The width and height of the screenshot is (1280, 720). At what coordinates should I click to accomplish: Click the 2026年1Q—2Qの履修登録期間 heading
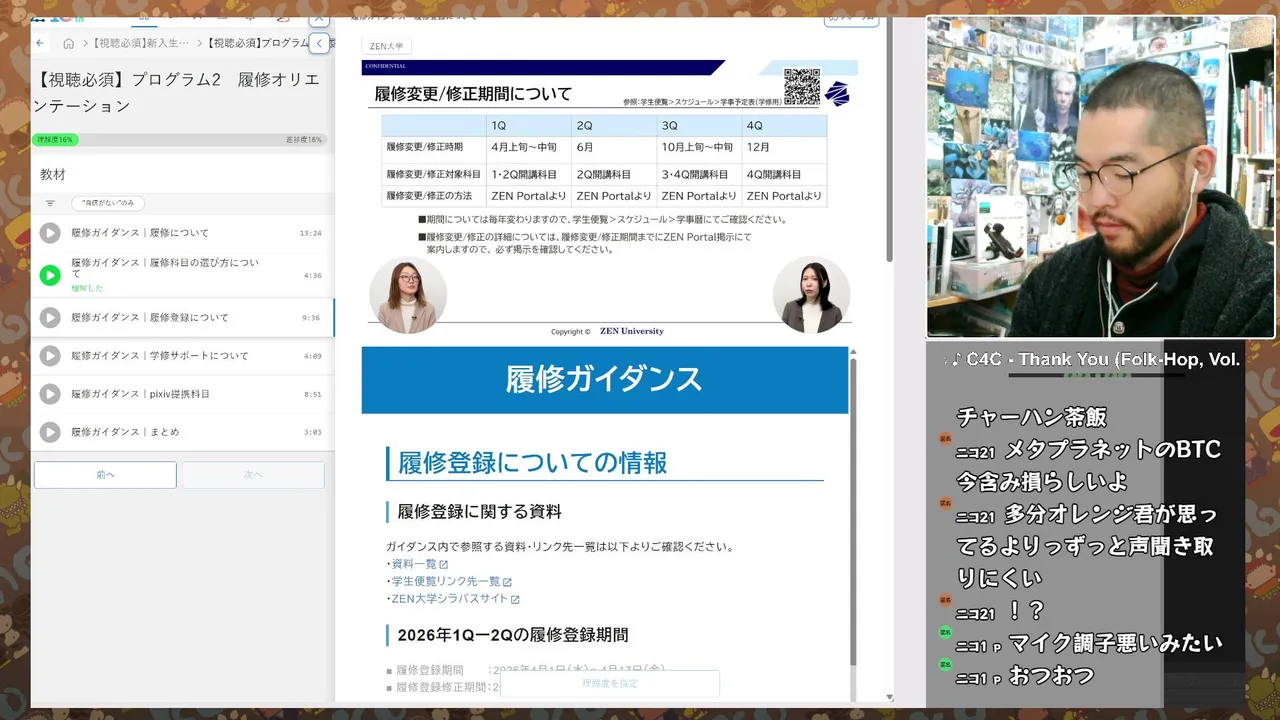coord(513,635)
